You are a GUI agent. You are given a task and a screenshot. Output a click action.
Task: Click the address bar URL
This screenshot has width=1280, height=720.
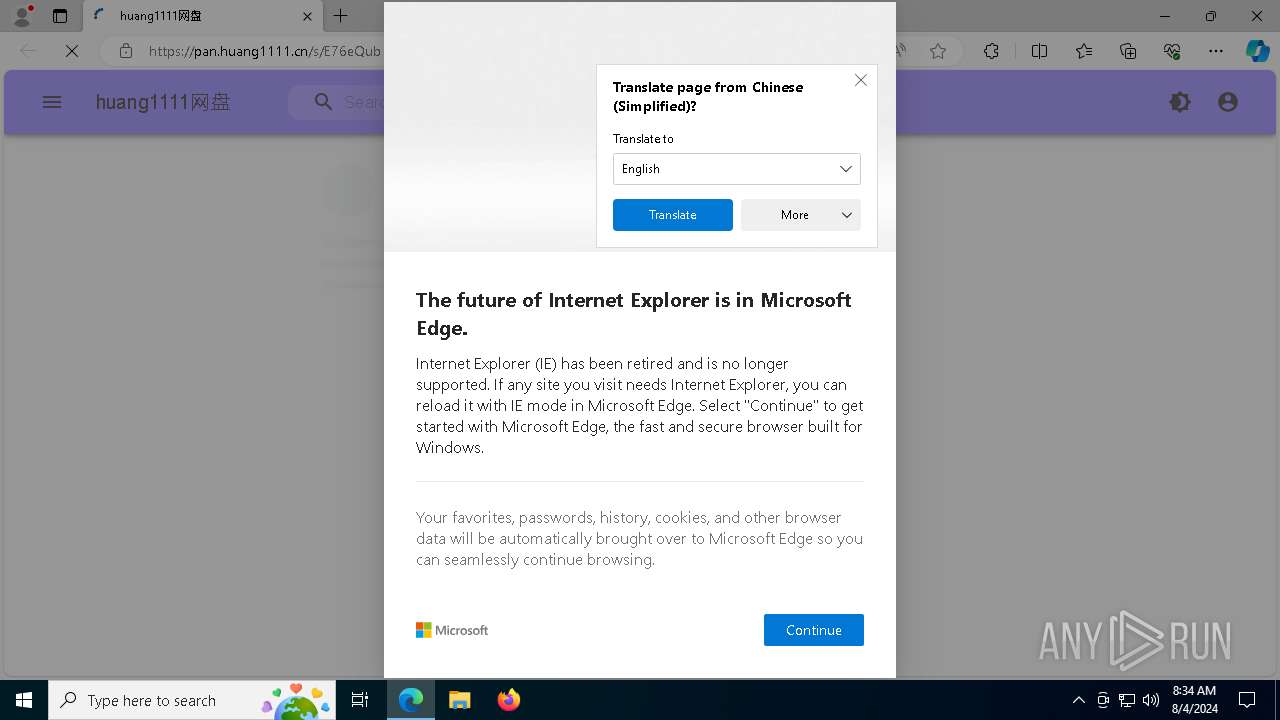click(265, 51)
